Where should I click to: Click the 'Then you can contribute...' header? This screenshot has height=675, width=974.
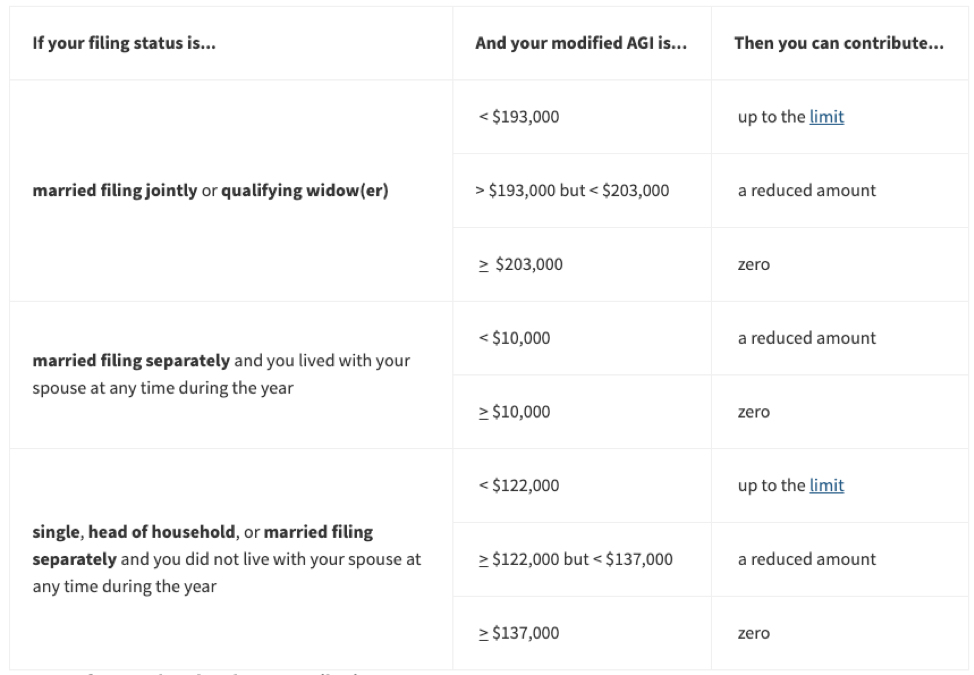839,43
